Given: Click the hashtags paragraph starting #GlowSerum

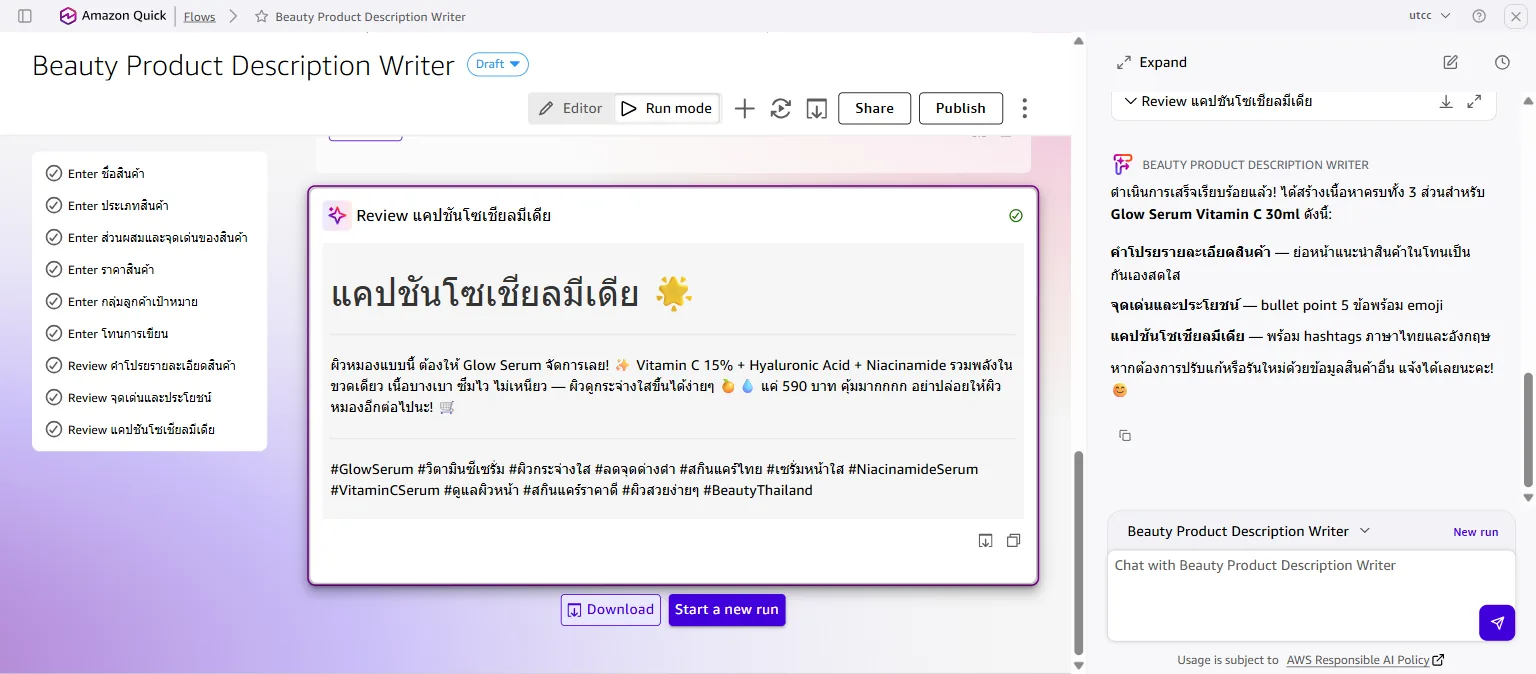Looking at the screenshot, I should click(x=655, y=480).
